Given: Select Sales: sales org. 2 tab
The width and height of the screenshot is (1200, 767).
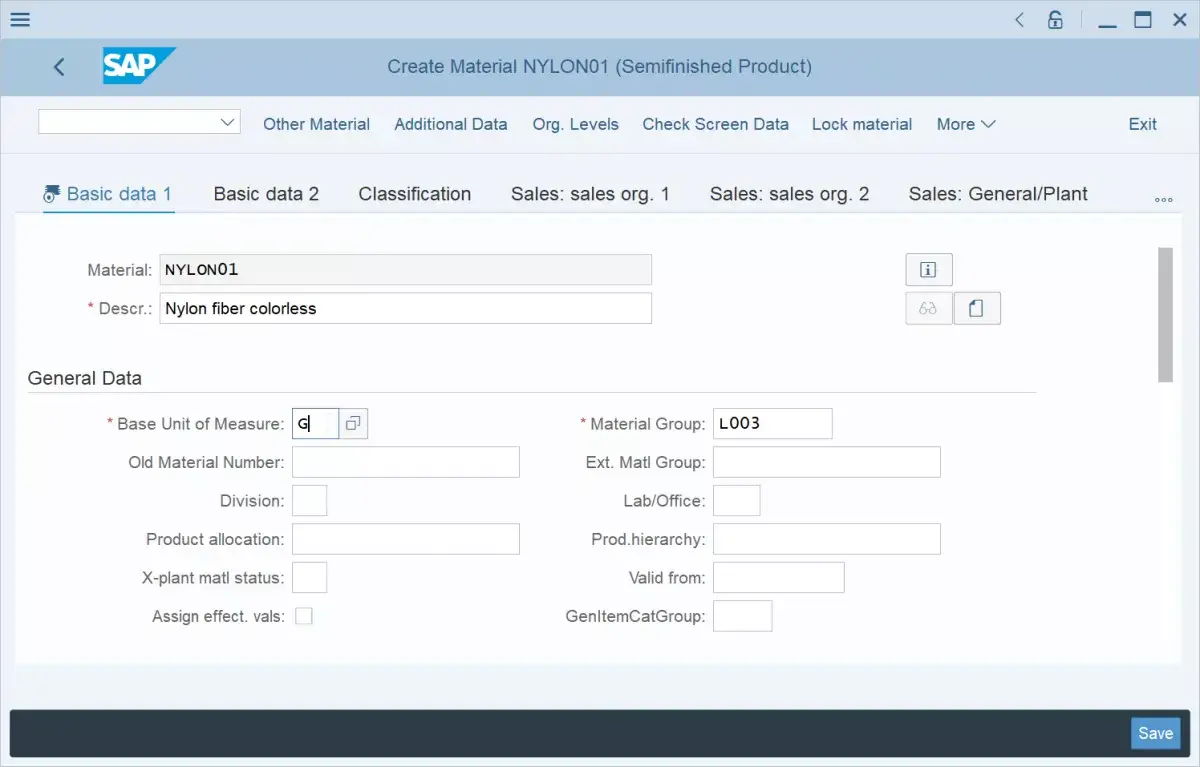Looking at the screenshot, I should [x=790, y=194].
